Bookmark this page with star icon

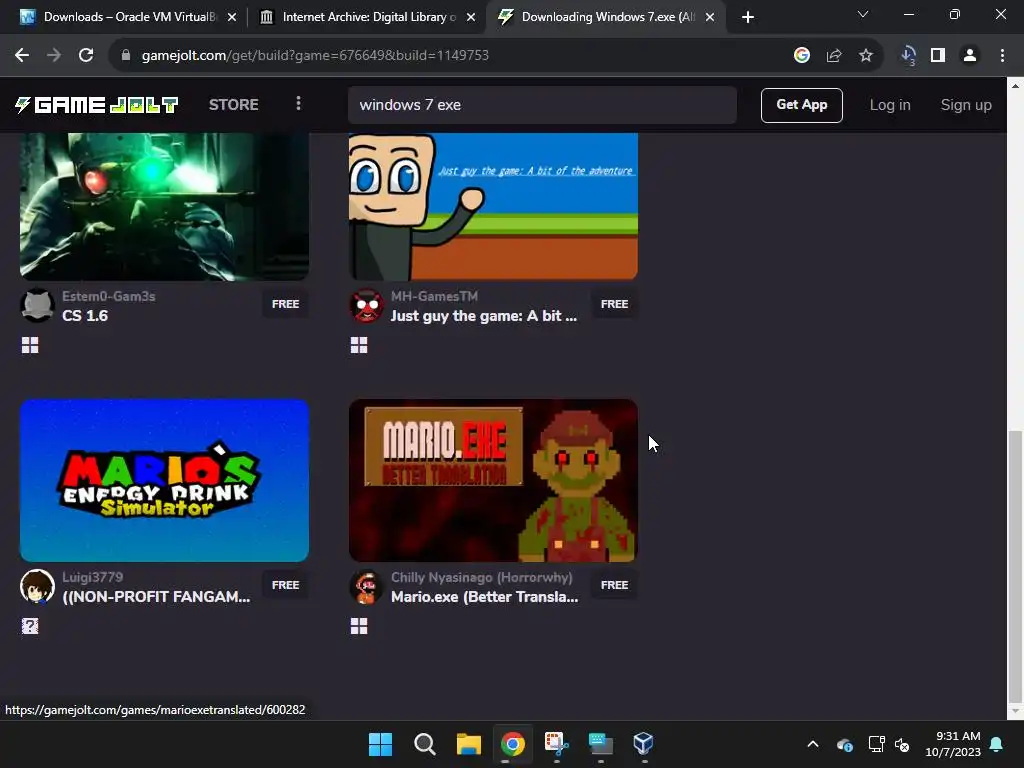(866, 56)
